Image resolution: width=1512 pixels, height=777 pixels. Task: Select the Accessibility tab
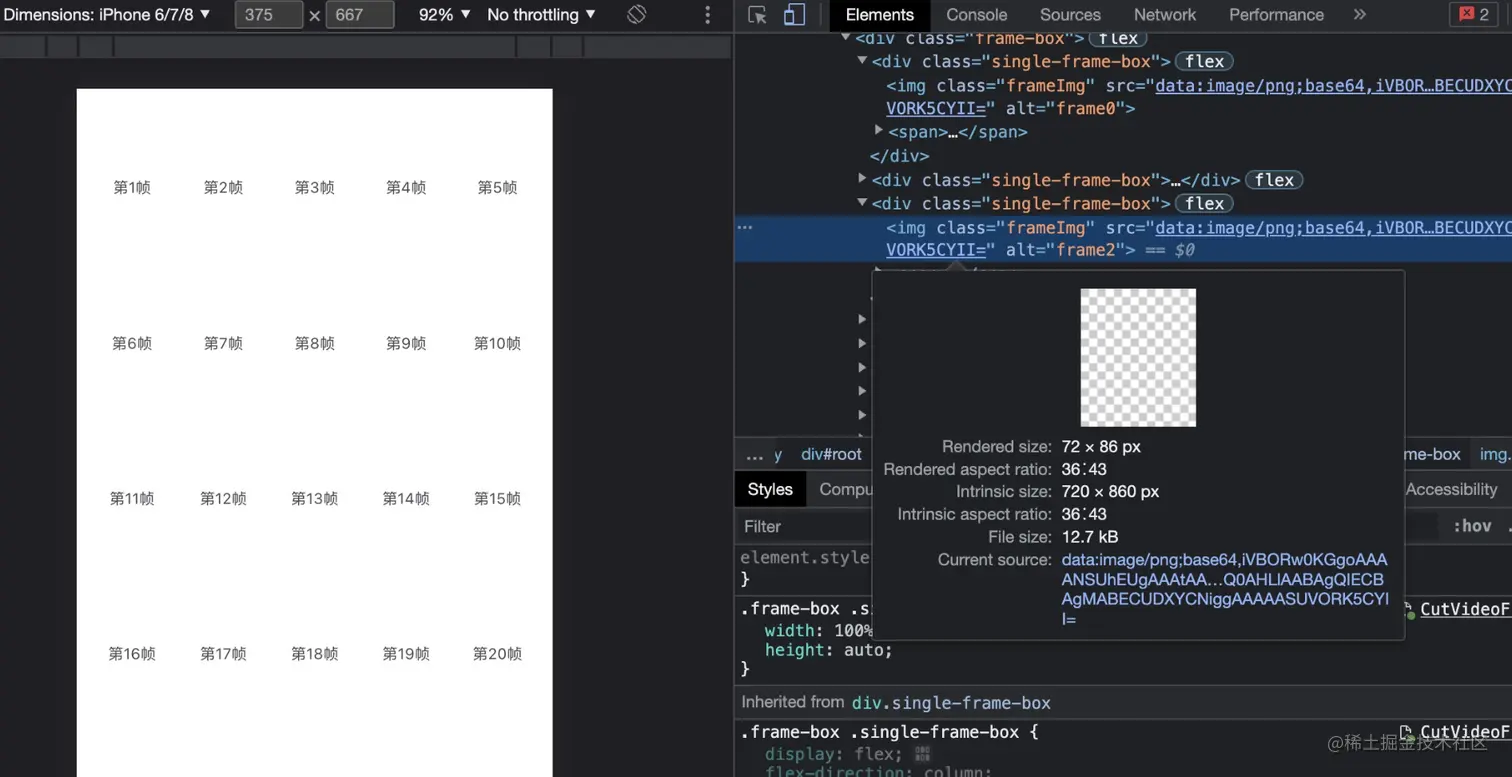[x=1451, y=489]
